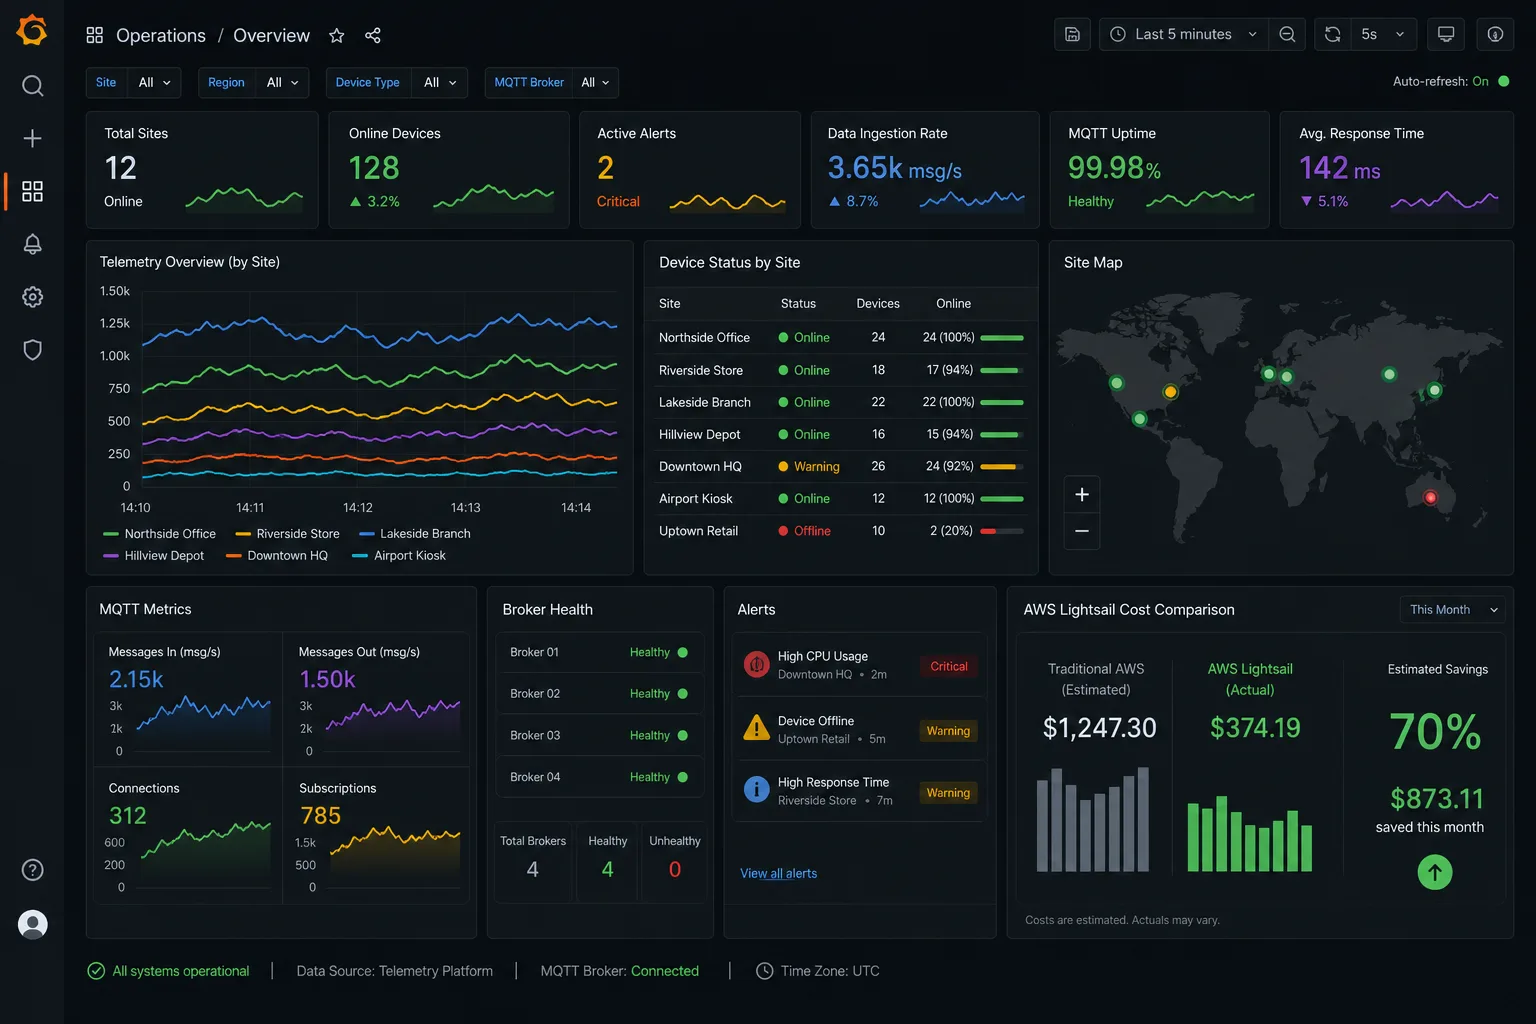The height and width of the screenshot is (1024, 1536).
Task: Click Uptown Retail online progress bar
Action: tap(1002, 531)
